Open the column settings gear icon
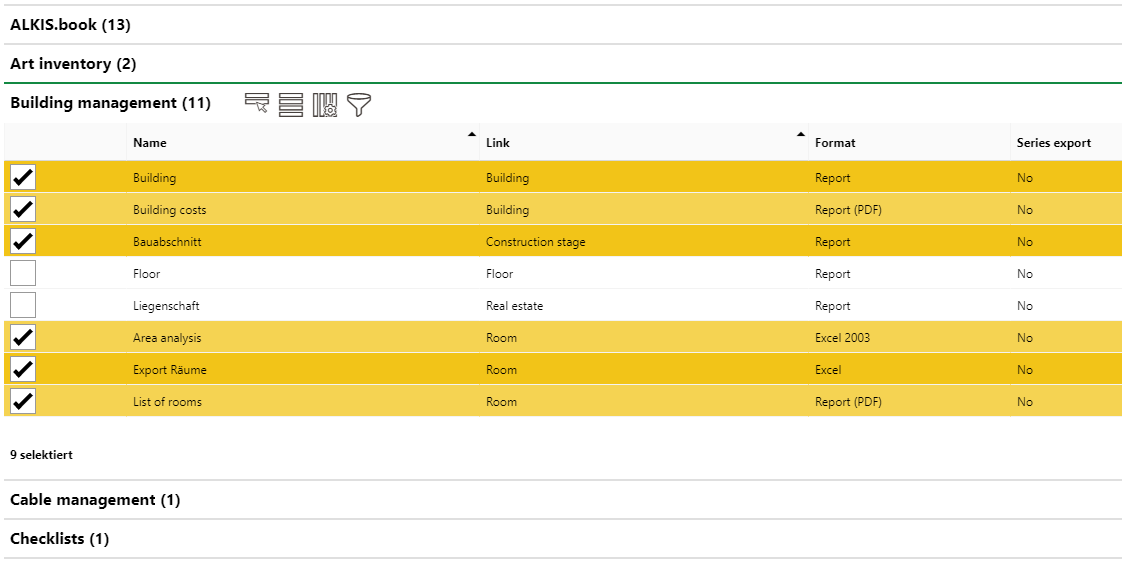Screen dimensions: 1122x566 [x=325, y=104]
